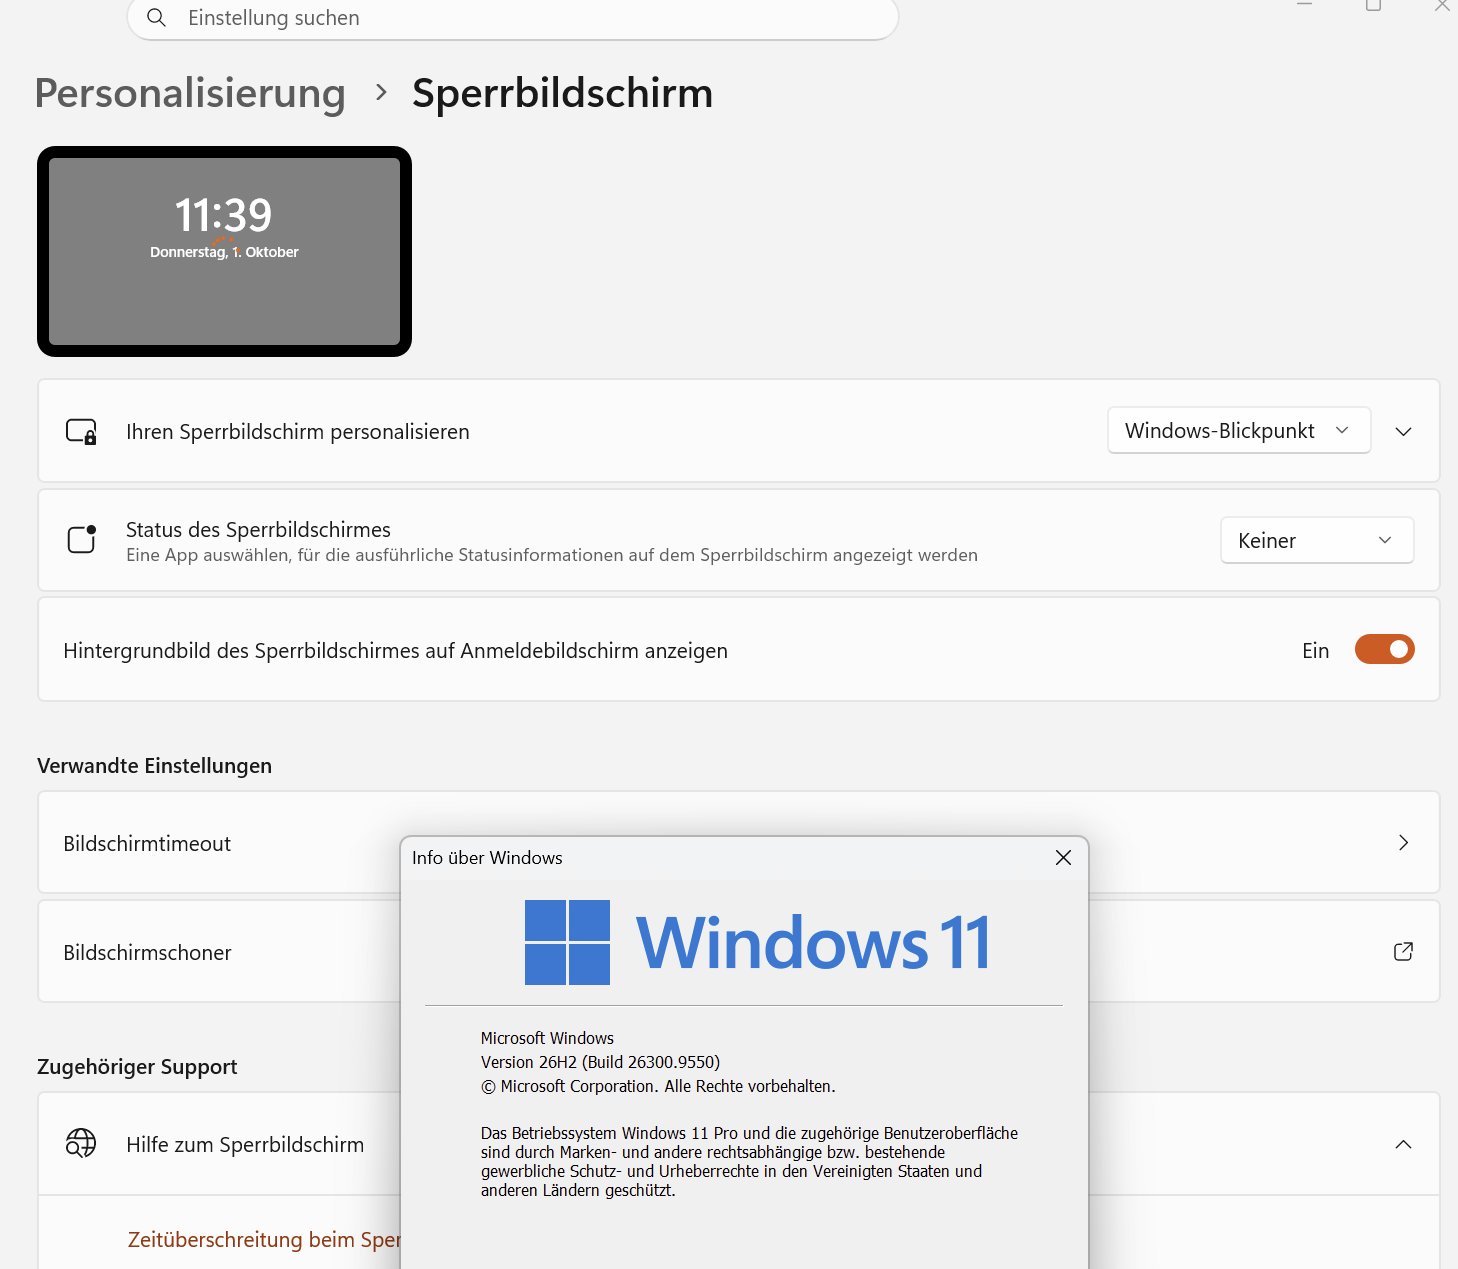1458x1269 pixels.
Task: Go back to Personalisierung in the breadcrumb
Action: point(190,93)
